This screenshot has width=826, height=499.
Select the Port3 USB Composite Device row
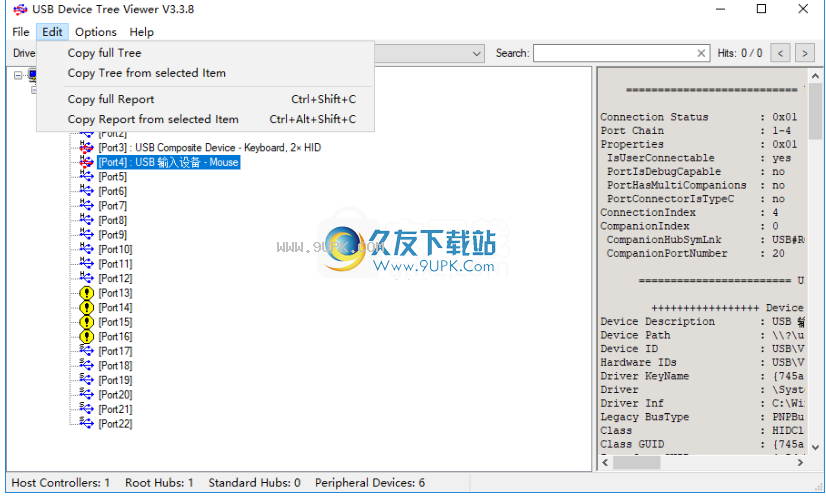pyautogui.click(x=210, y=148)
